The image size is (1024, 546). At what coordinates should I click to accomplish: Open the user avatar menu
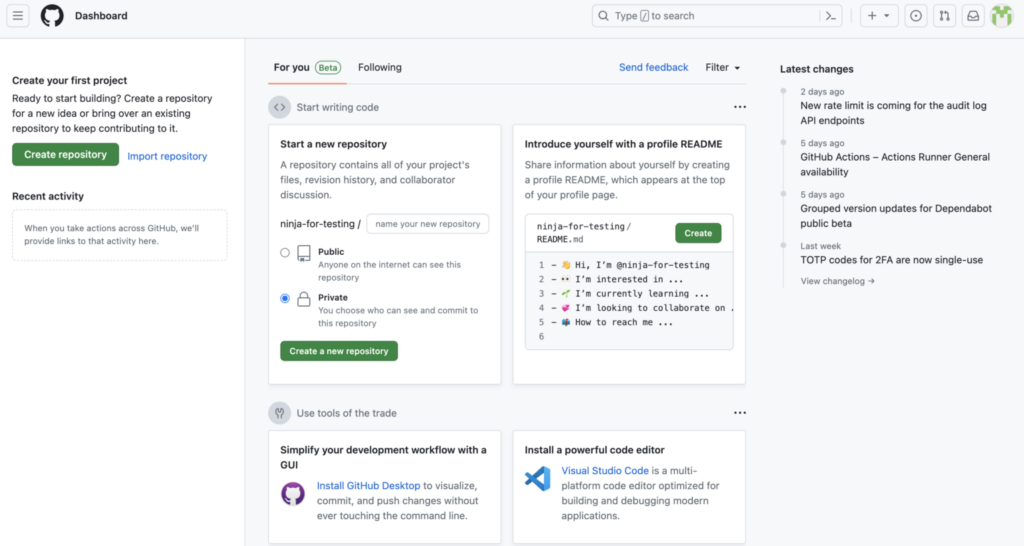(1002, 16)
